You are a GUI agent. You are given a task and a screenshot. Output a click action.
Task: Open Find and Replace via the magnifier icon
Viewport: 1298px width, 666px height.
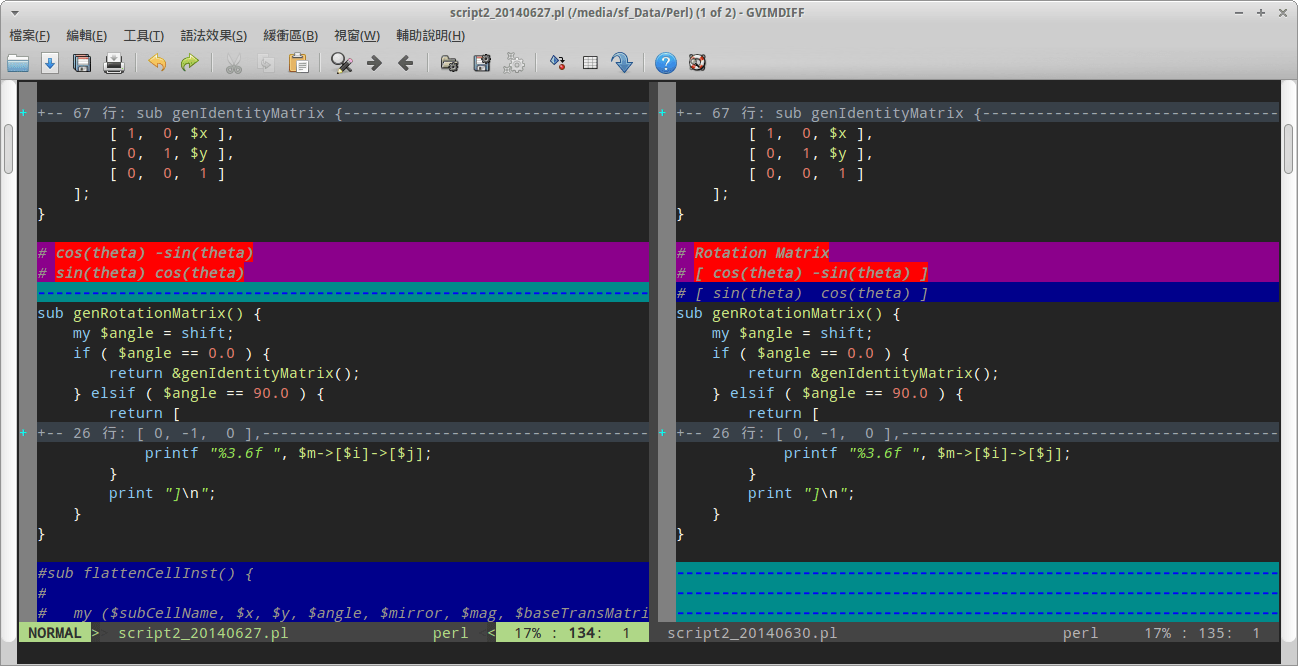click(342, 63)
